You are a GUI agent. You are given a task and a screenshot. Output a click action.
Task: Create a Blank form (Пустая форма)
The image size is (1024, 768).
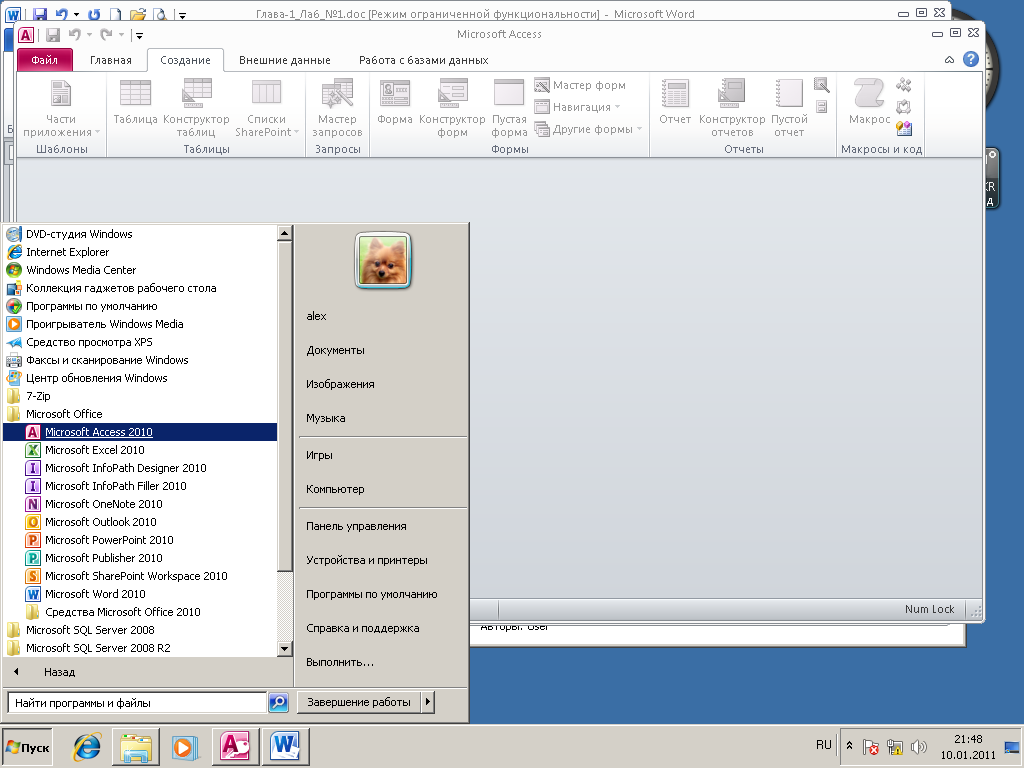[509, 108]
